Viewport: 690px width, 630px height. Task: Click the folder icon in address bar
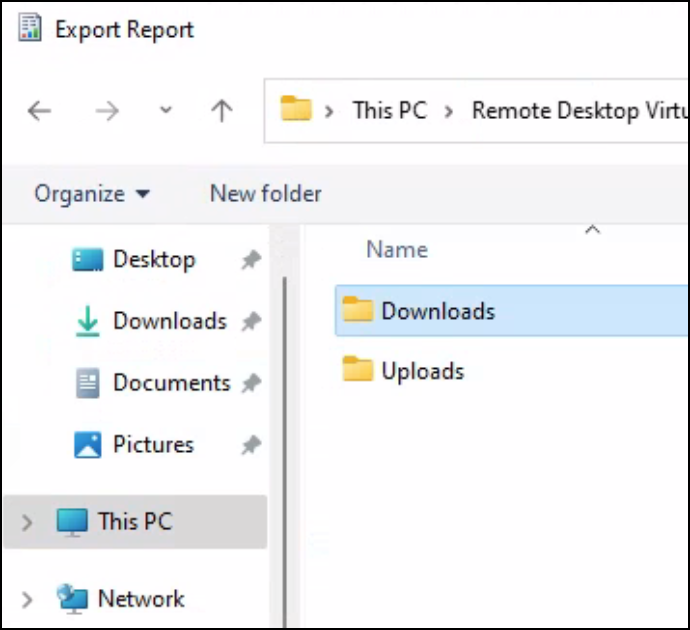click(x=295, y=109)
